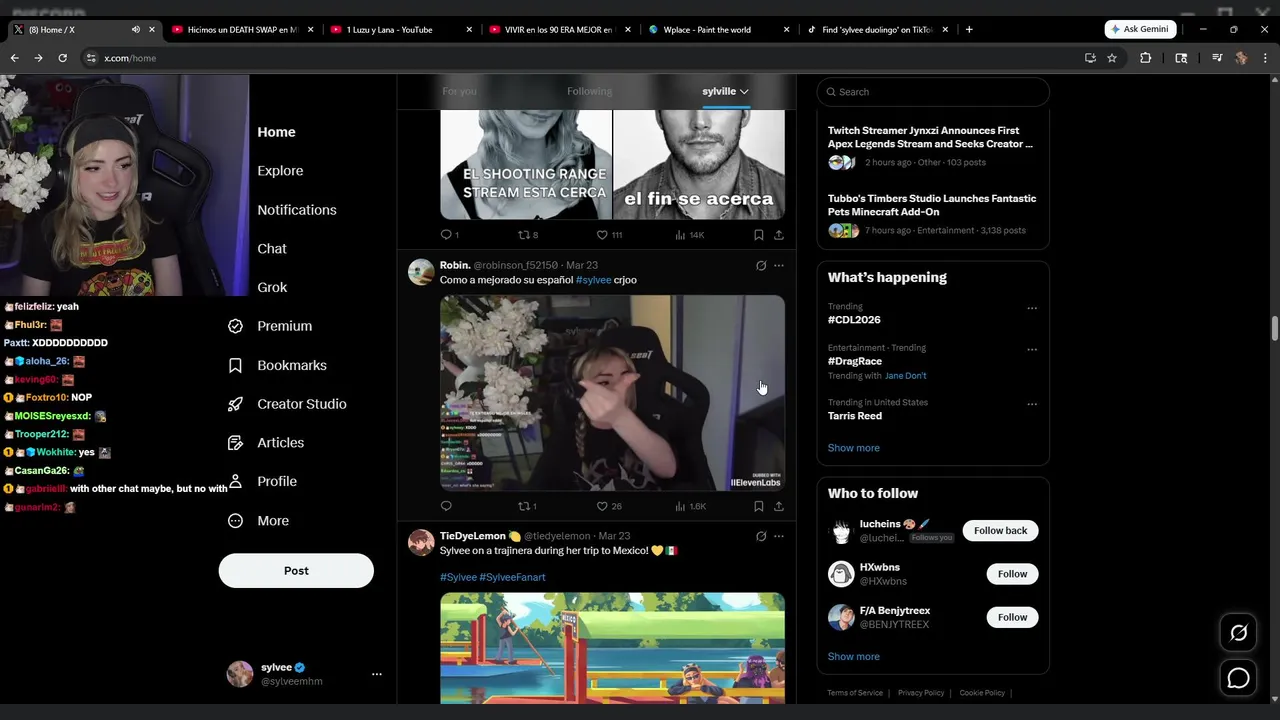Open more options for #DragRace trend
This screenshot has height=720, width=1280.
click(1032, 350)
